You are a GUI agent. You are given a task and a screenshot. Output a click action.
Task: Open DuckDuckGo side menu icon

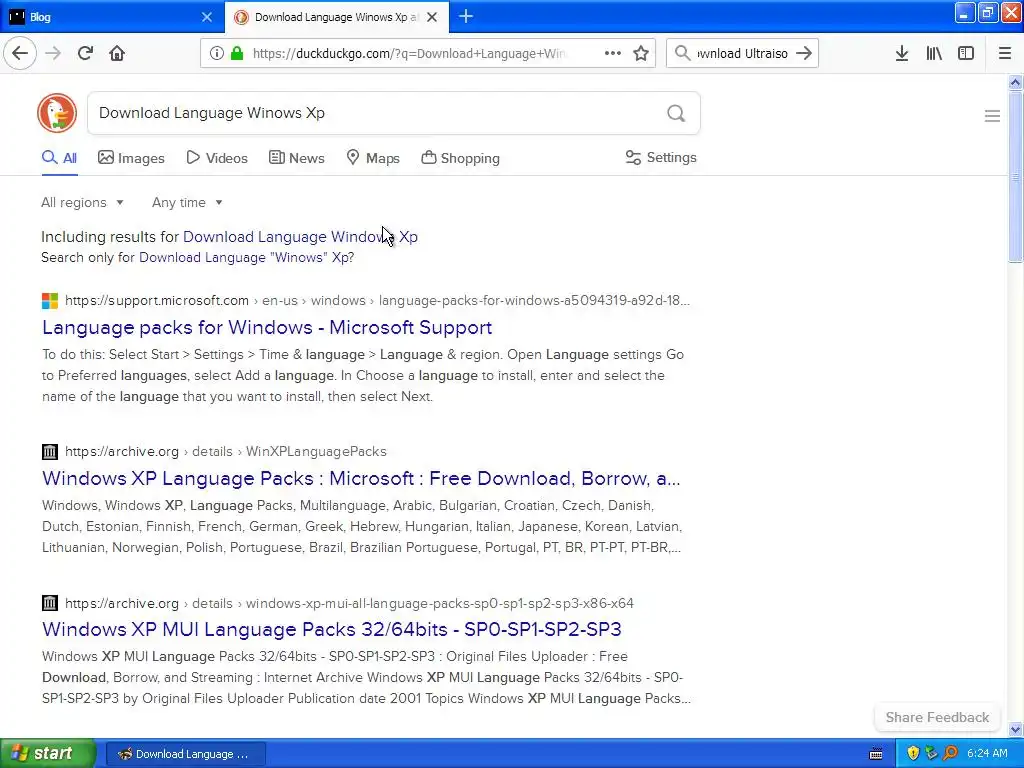(x=992, y=116)
